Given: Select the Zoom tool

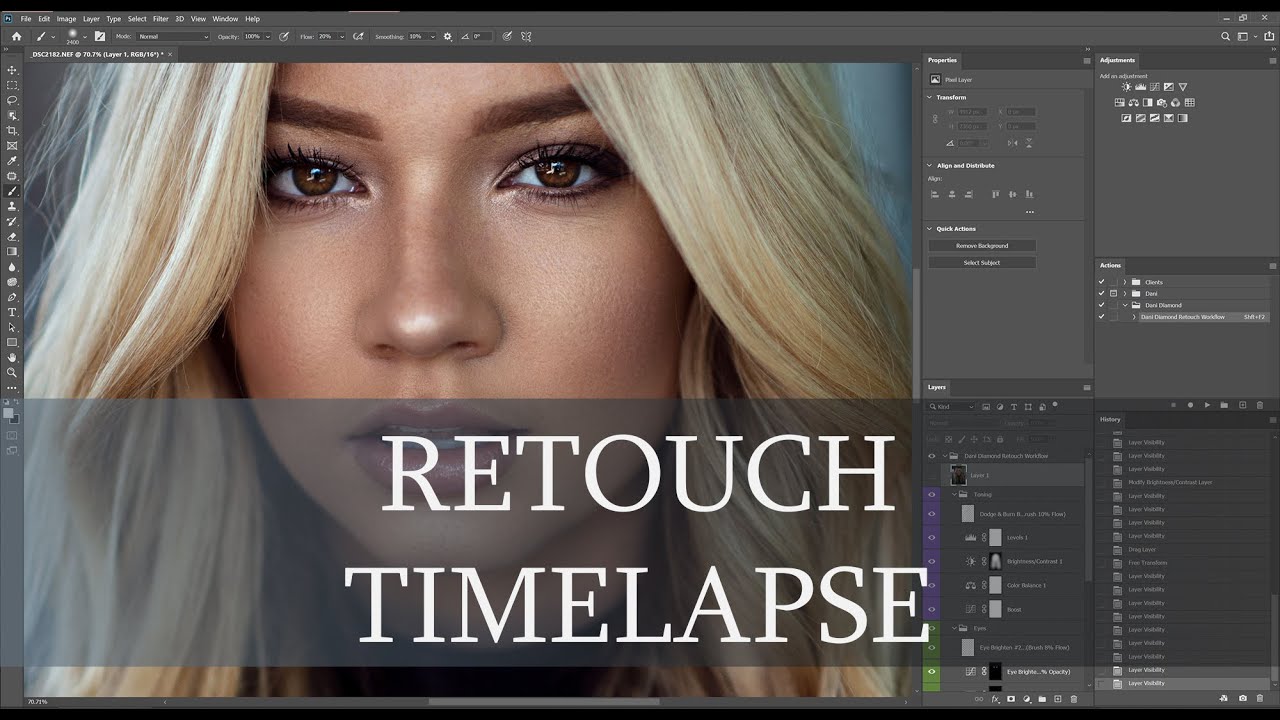Looking at the screenshot, I should pyautogui.click(x=12, y=372).
